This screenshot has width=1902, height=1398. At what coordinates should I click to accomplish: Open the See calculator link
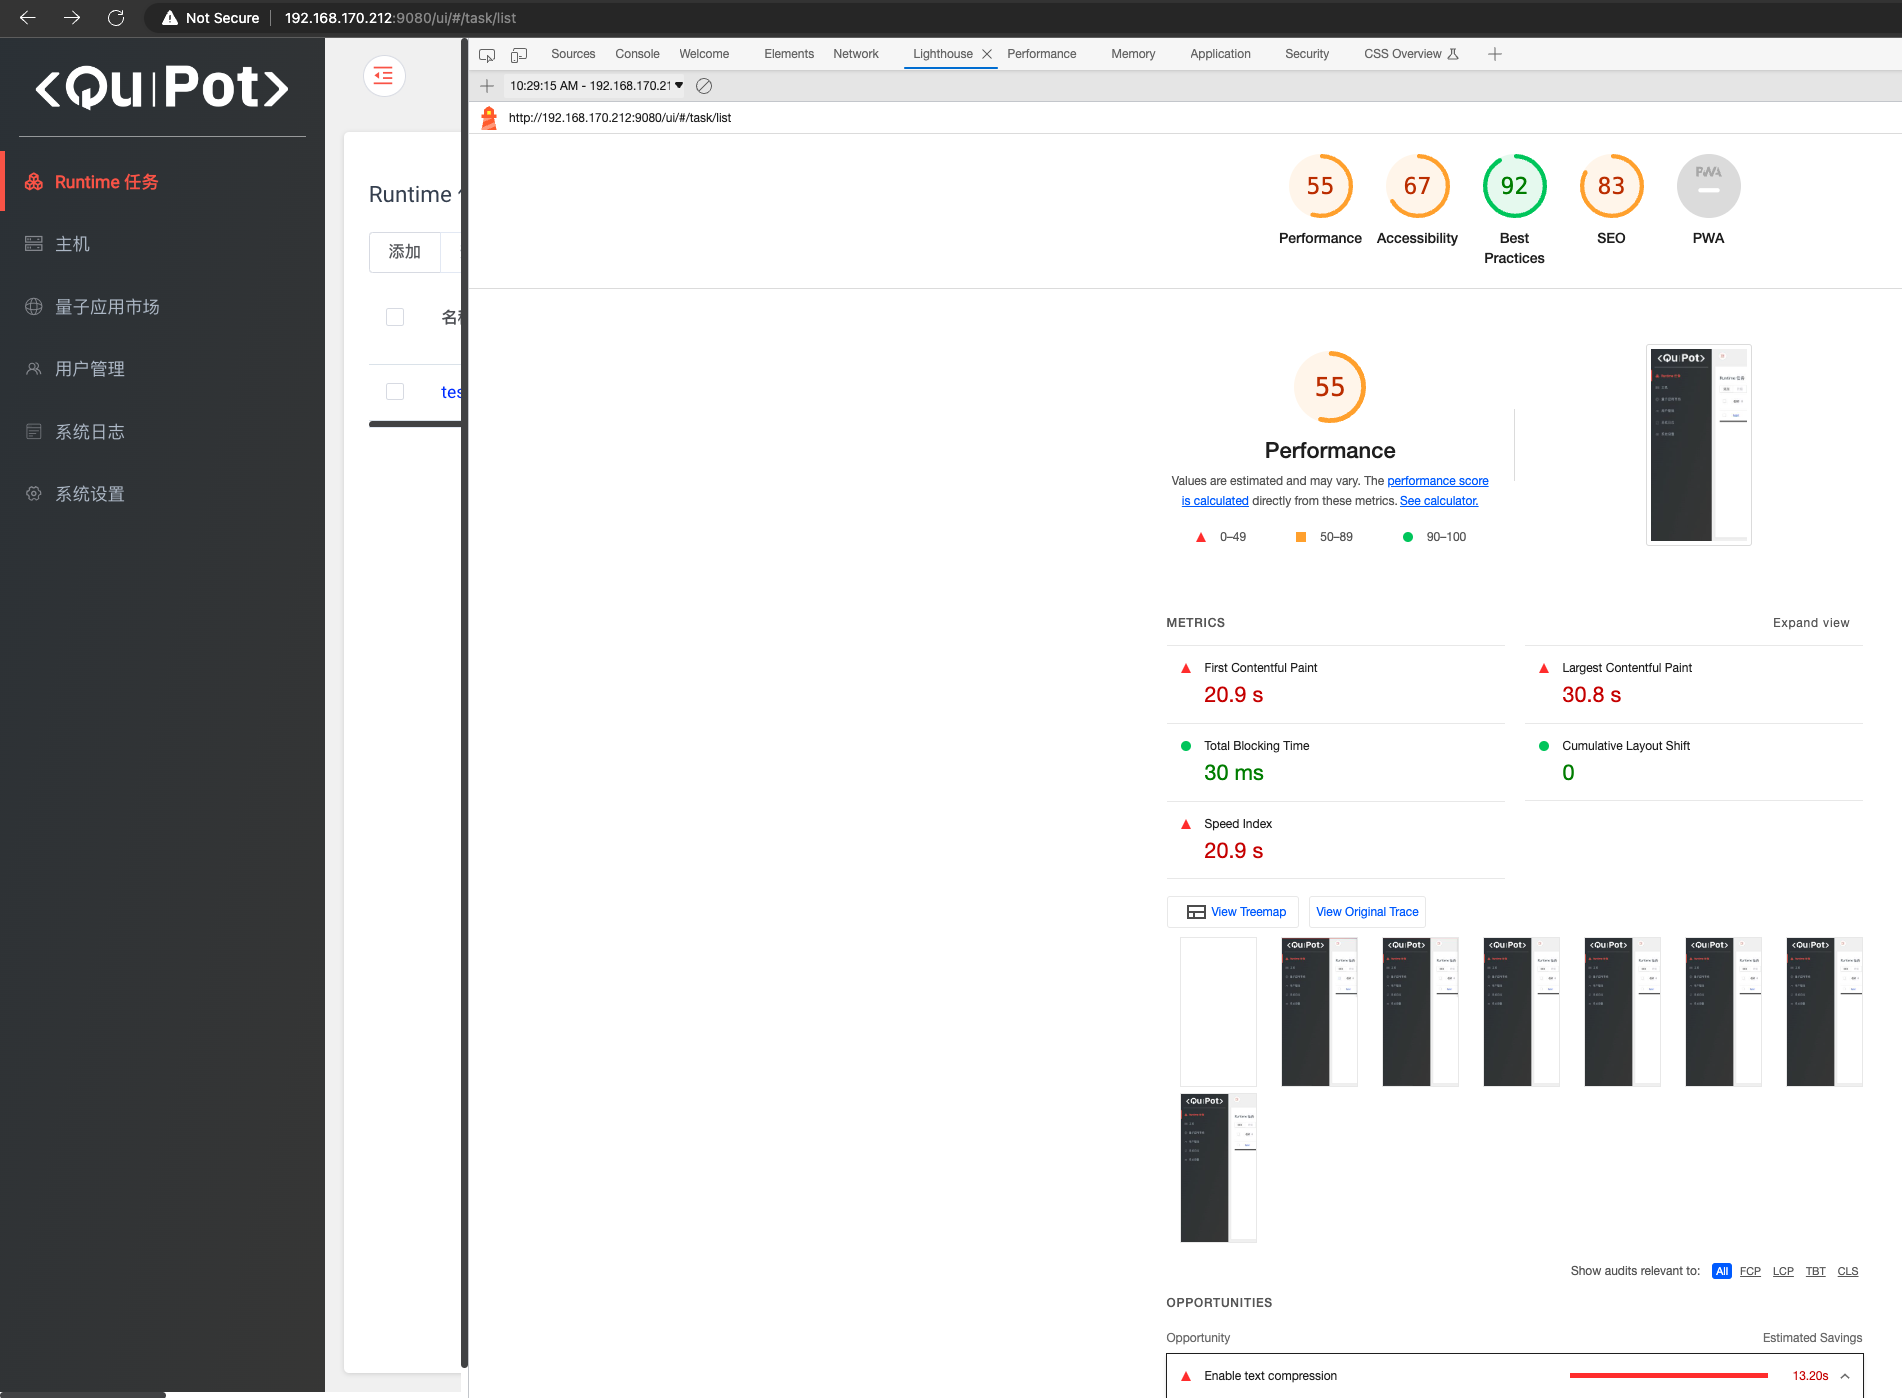(1438, 501)
